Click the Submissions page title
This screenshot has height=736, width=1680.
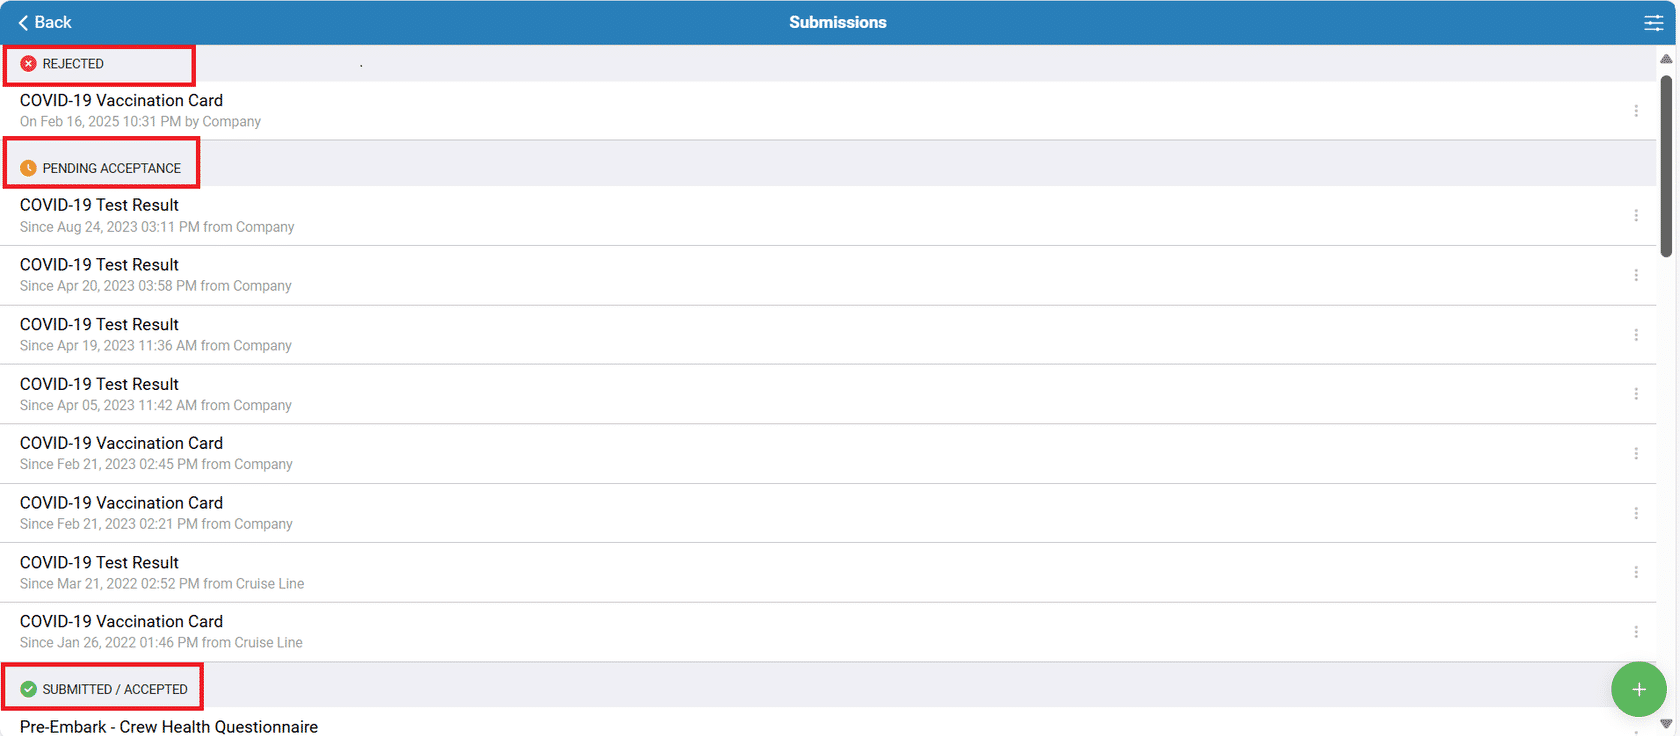coord(838,22)
